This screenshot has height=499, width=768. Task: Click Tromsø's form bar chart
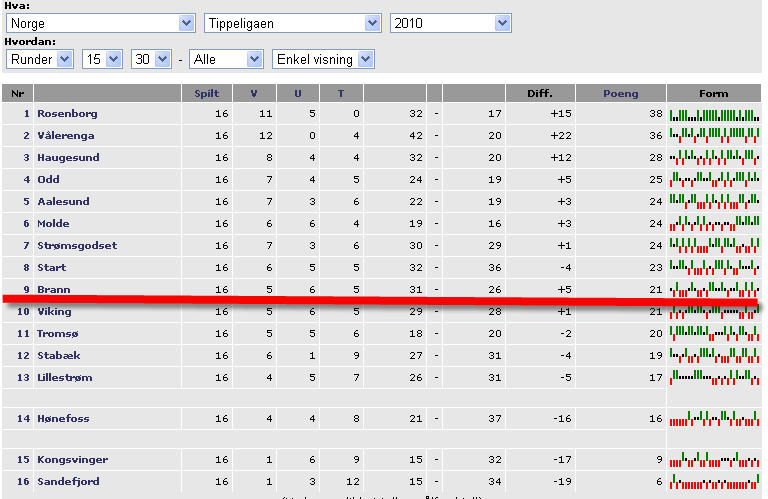(x=714, y=333)
